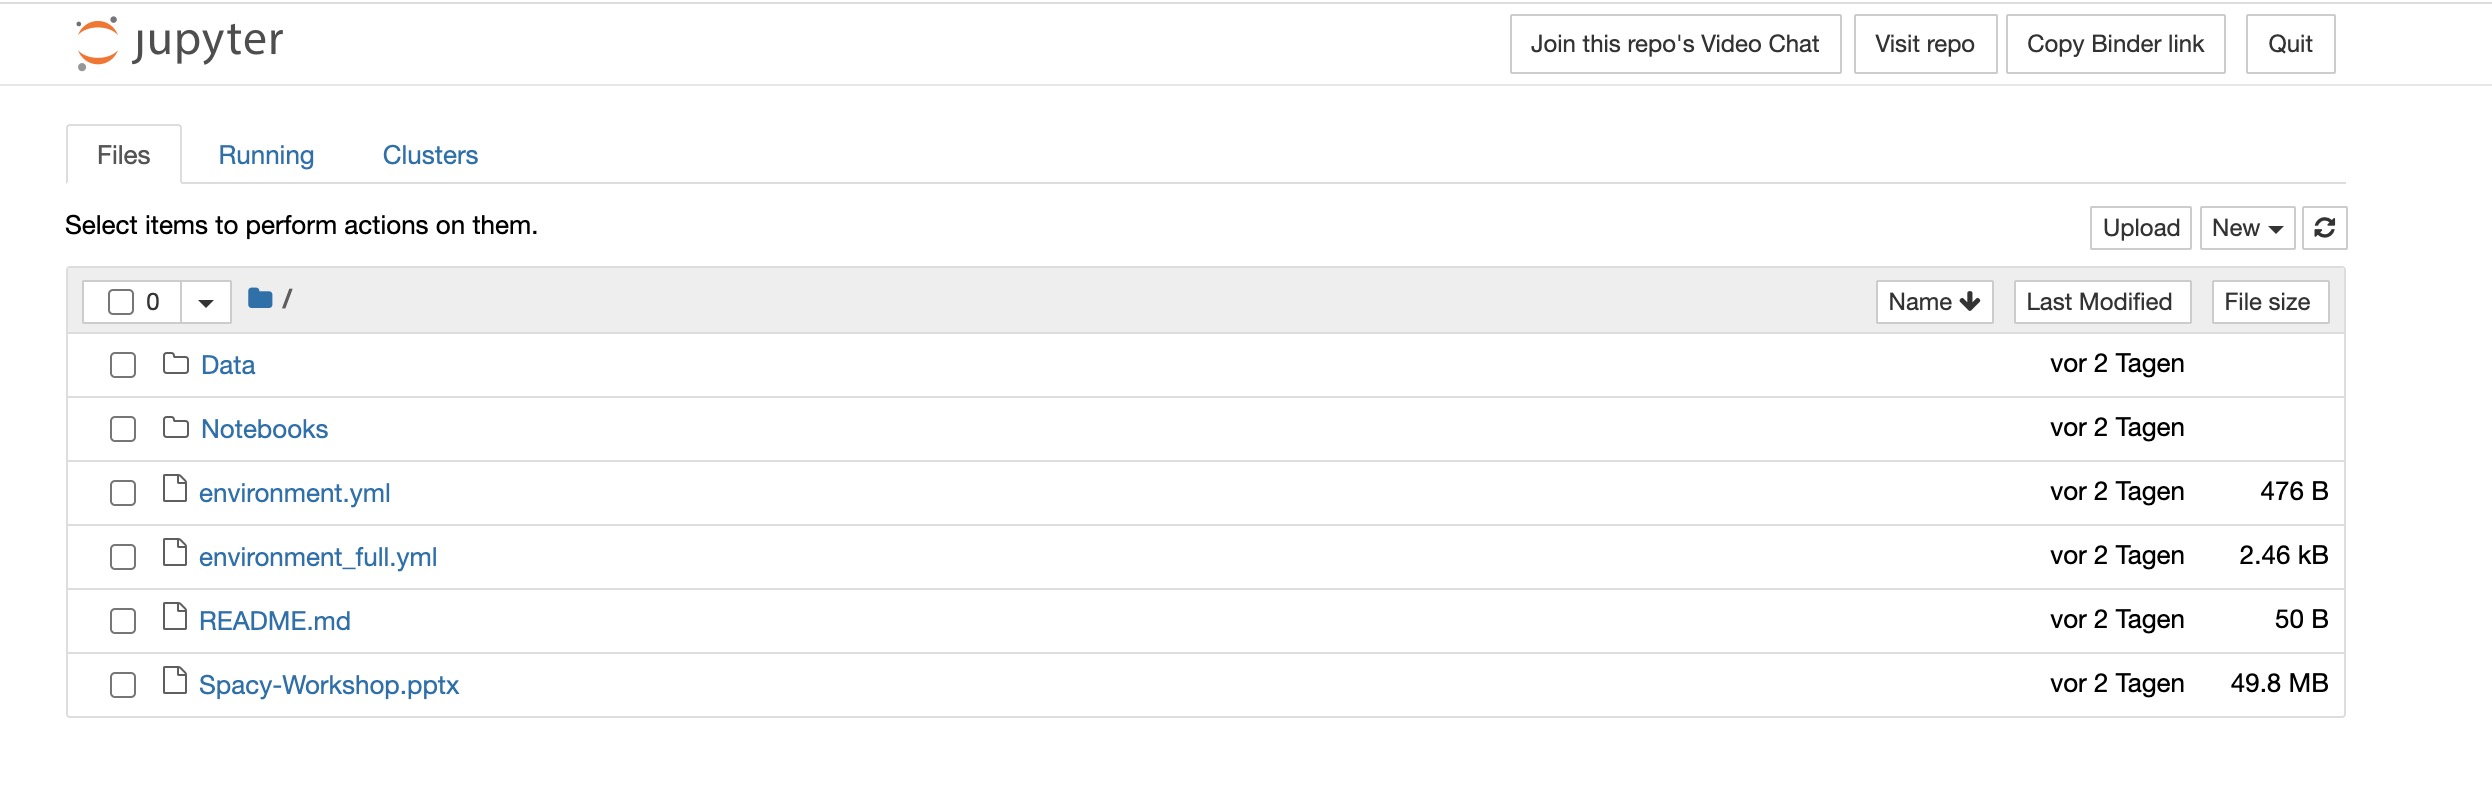The height and width of the screenshot is (794, 2492).
Task: Click the Data folder icon
Action: point(176,363)
